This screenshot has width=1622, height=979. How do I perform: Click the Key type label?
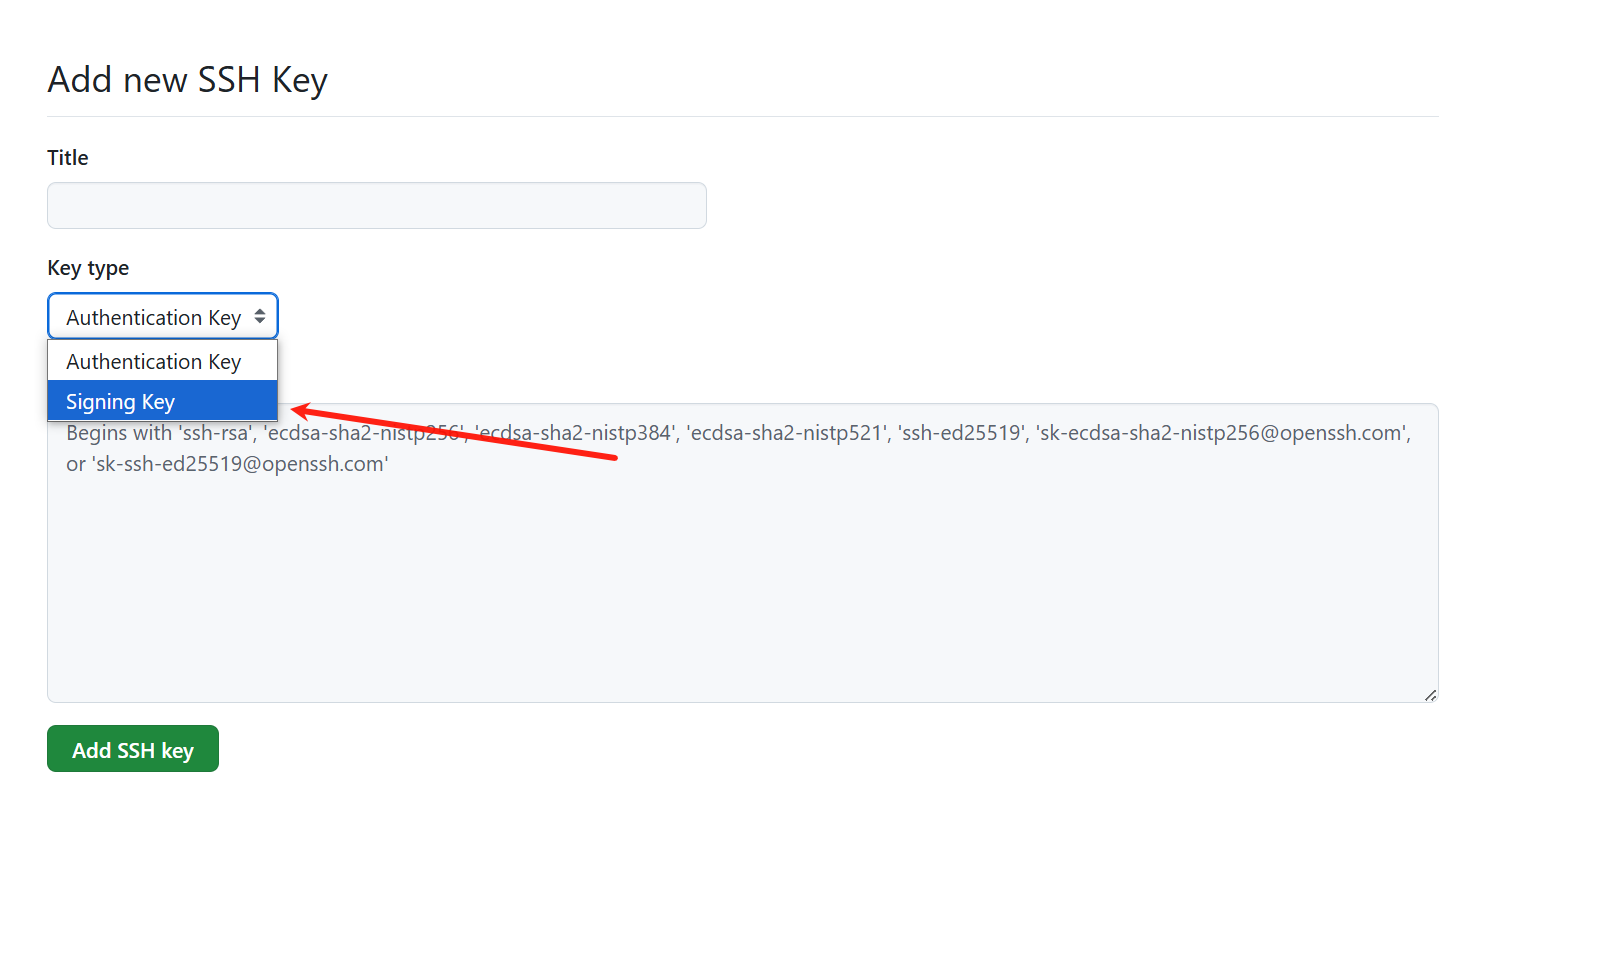[88, 268]
